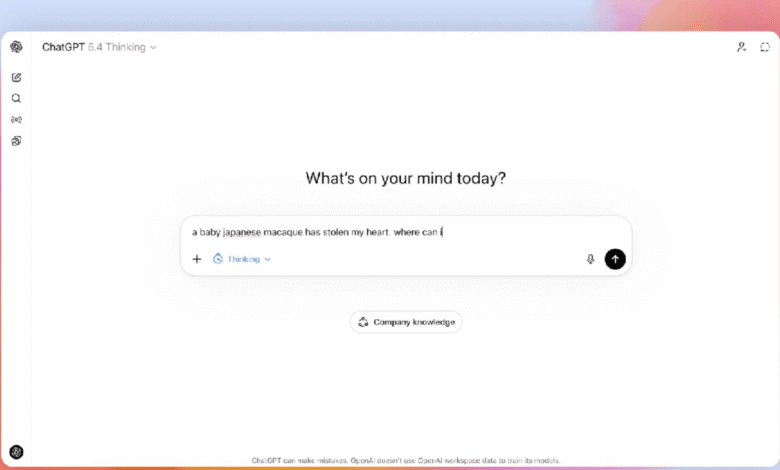Click the "What's on your mind today?" heading

pyautogui.click(x=405, y=178)
